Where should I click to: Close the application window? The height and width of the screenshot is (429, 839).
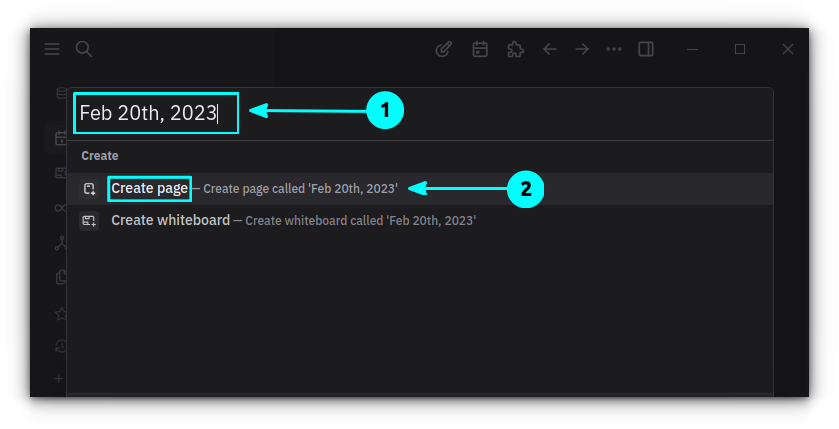point(788,49)
